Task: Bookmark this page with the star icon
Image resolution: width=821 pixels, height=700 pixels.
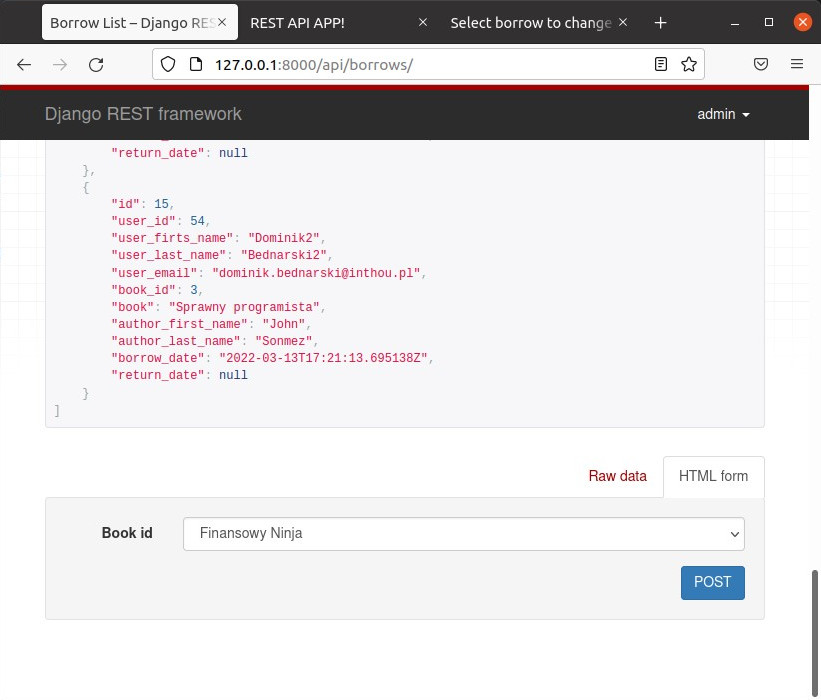Action: pyautogui.click(x=689, y=64)
